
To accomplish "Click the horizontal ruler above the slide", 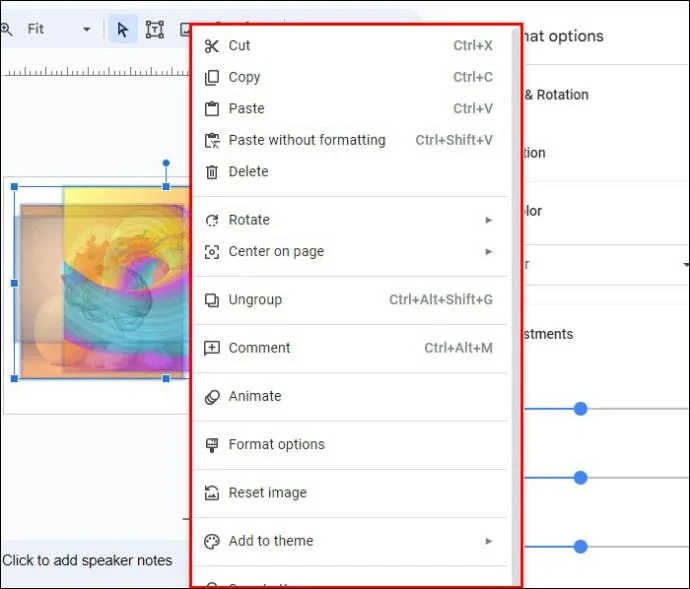I will (x=96, y=71).
